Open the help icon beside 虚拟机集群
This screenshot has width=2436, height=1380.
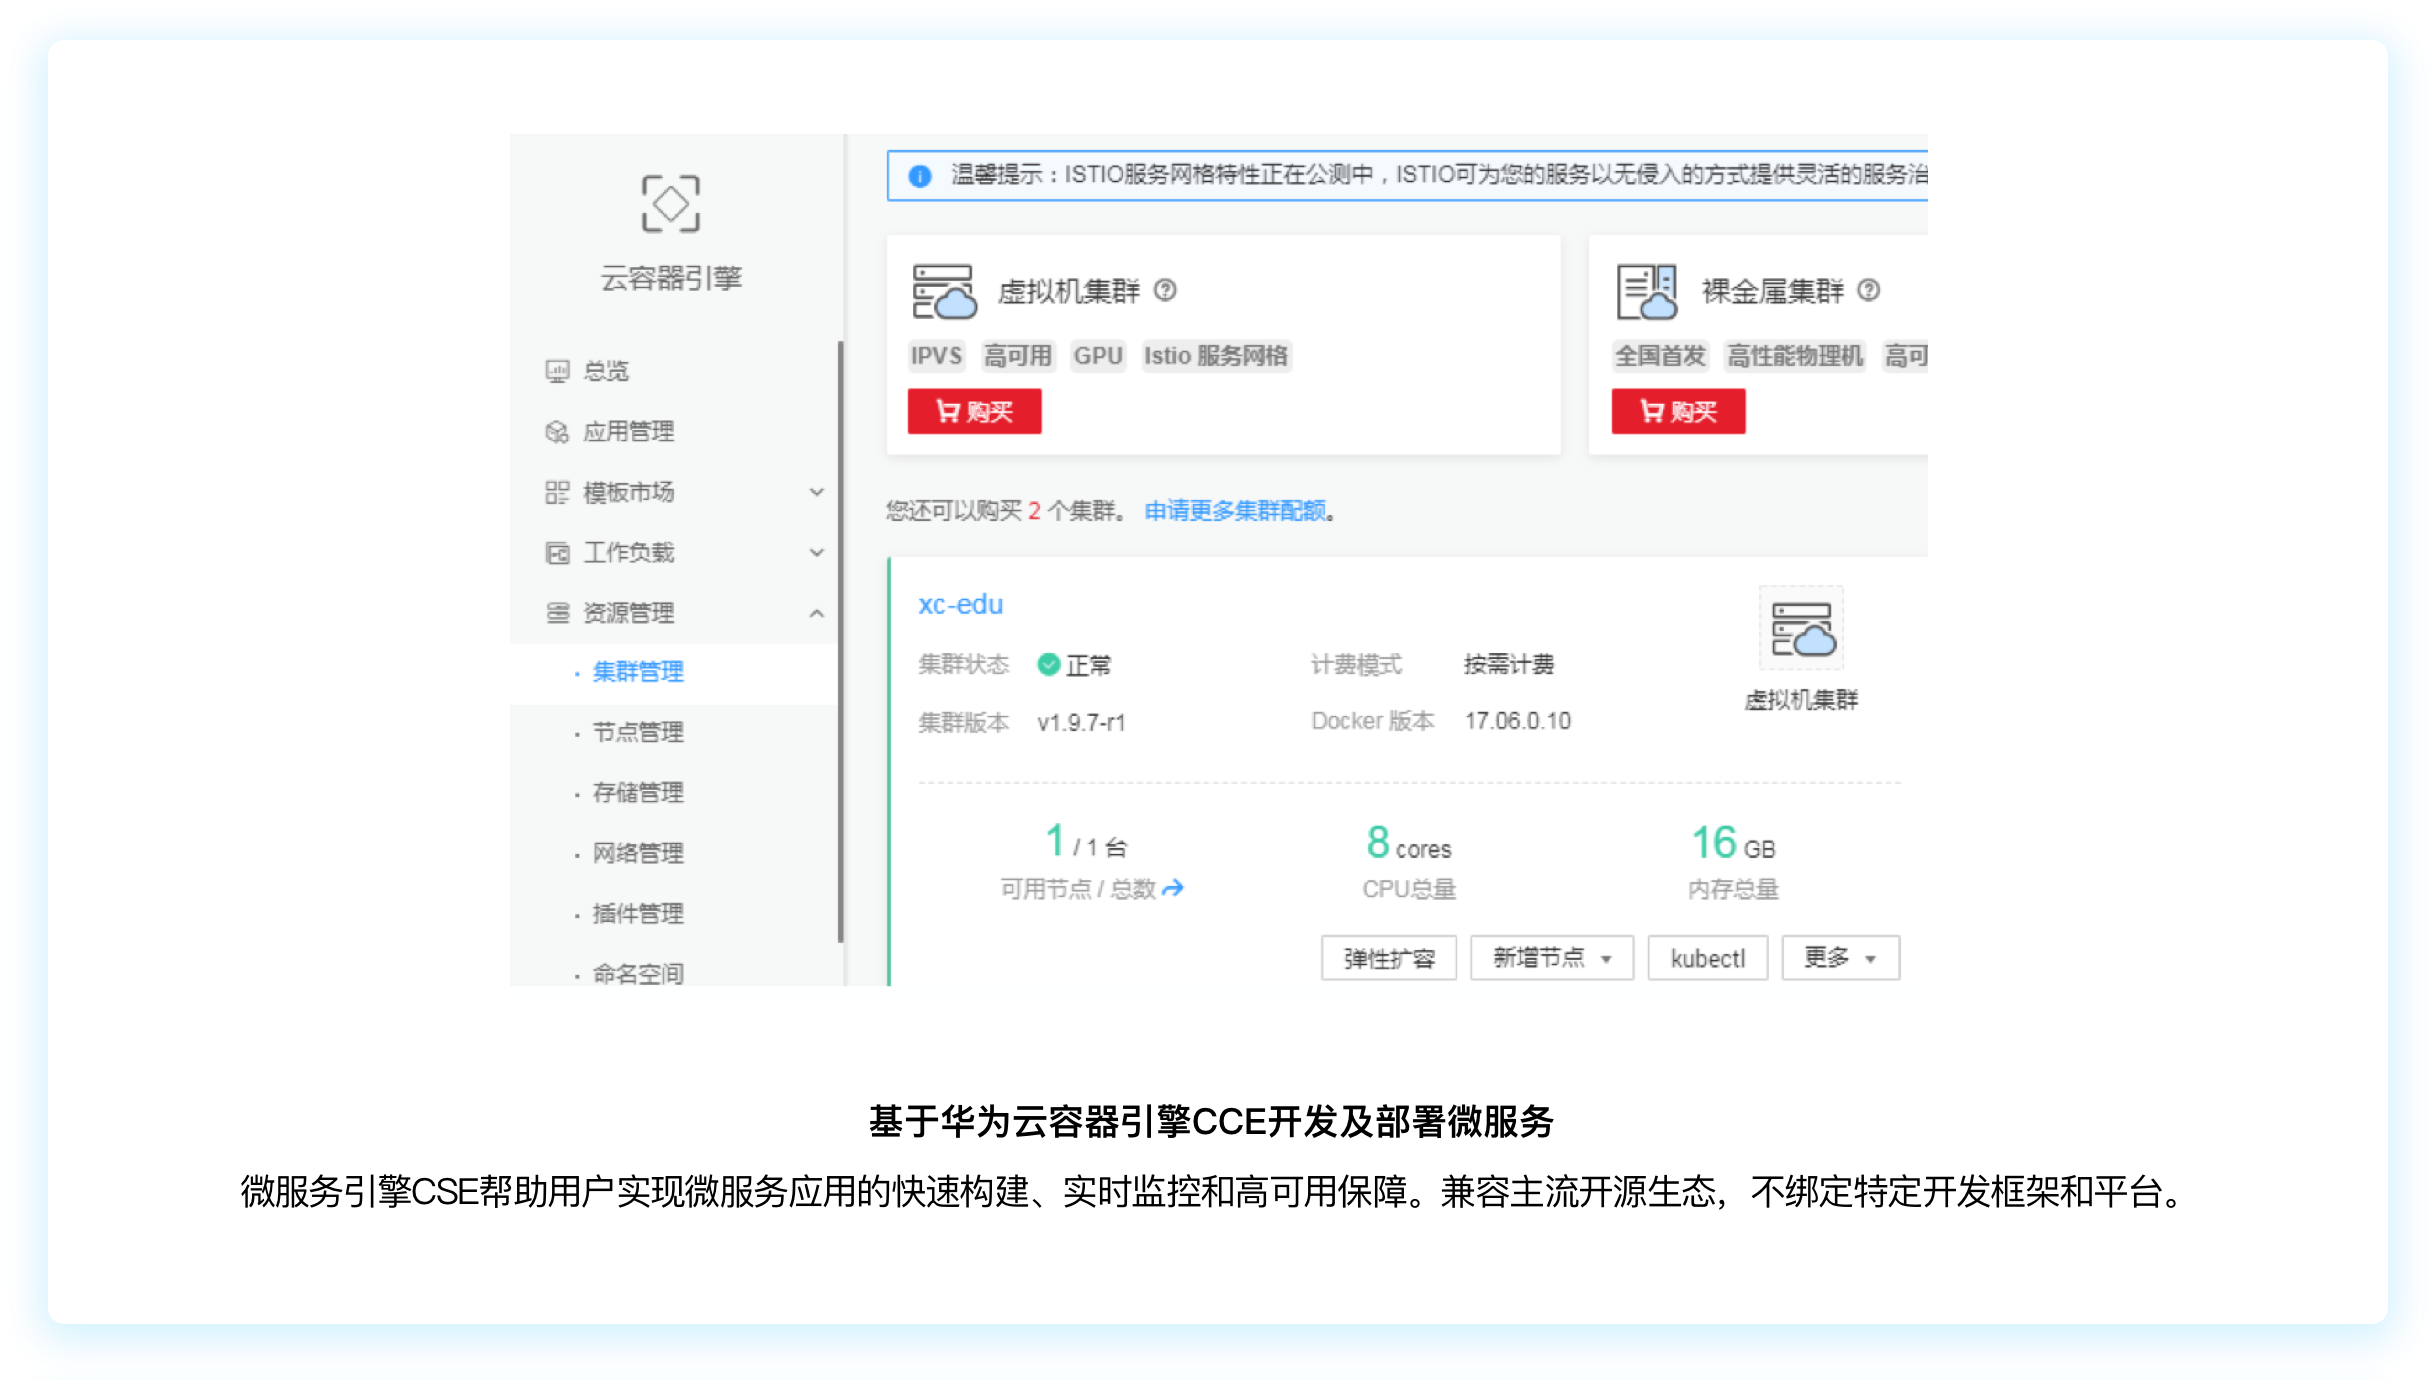click(x=1166, y=290)
